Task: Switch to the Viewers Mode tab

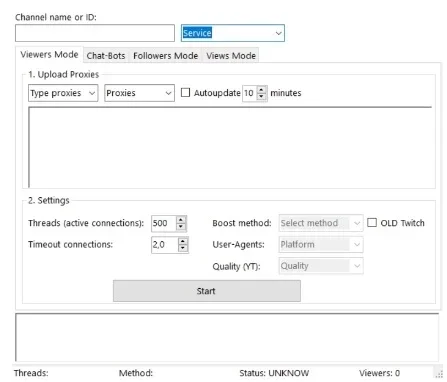Action: tap(49, 55)
